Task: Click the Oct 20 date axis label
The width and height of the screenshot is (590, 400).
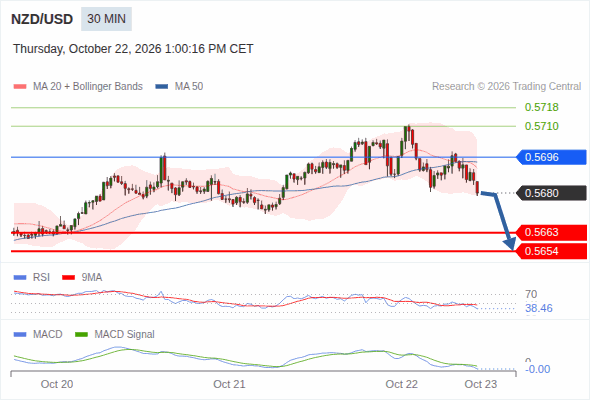Action: pos(57,385)
